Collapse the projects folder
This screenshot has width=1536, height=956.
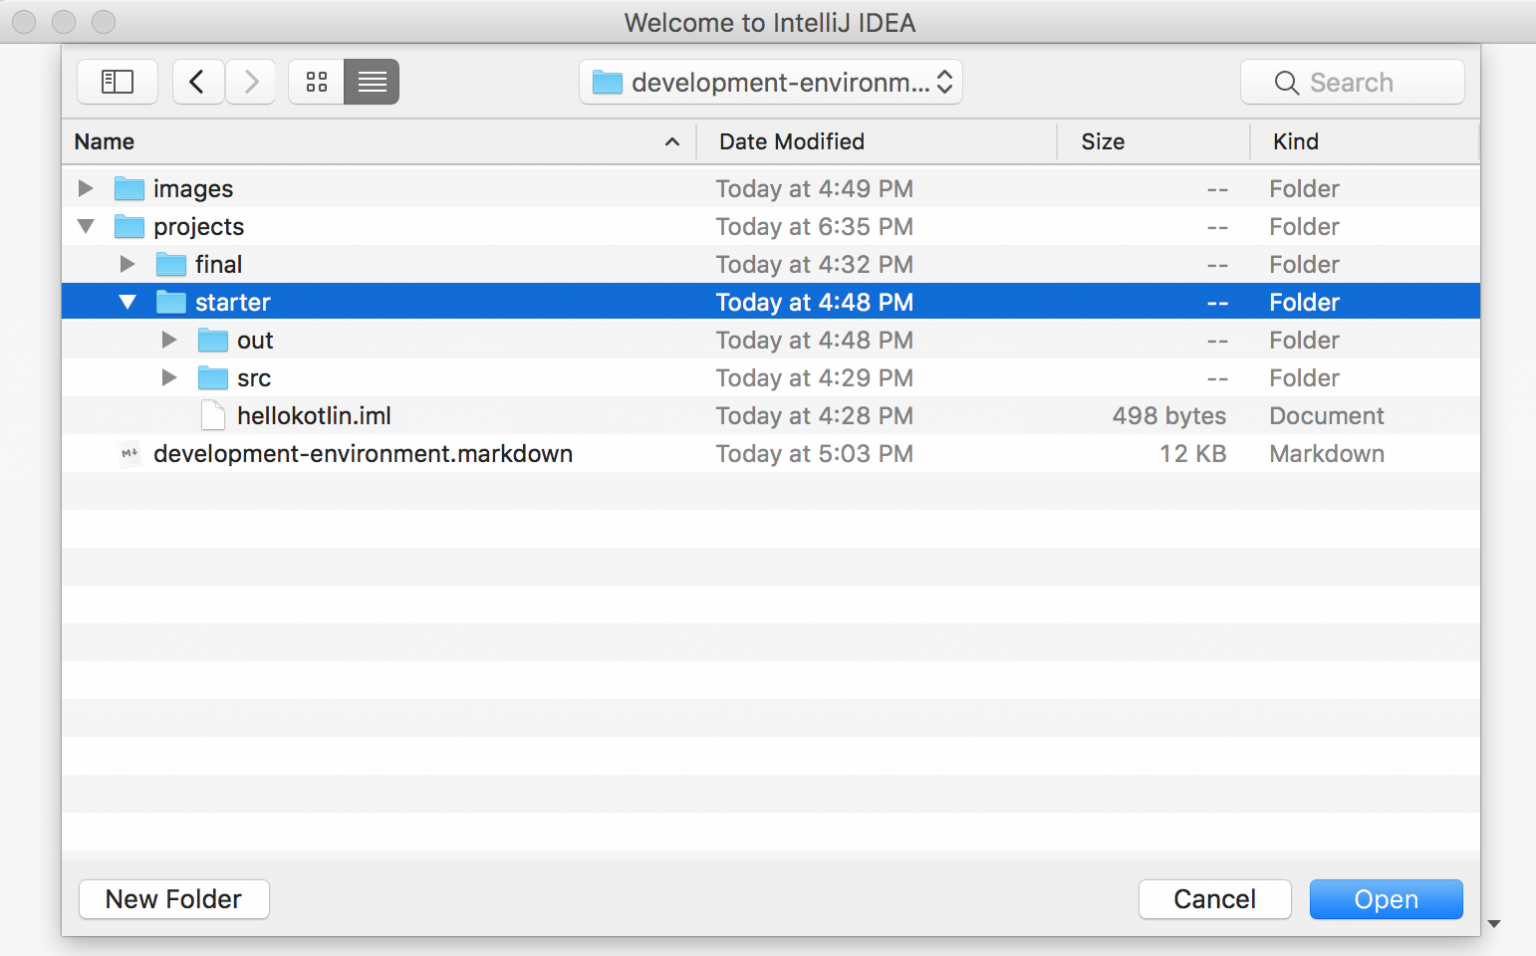coord(86,227)
